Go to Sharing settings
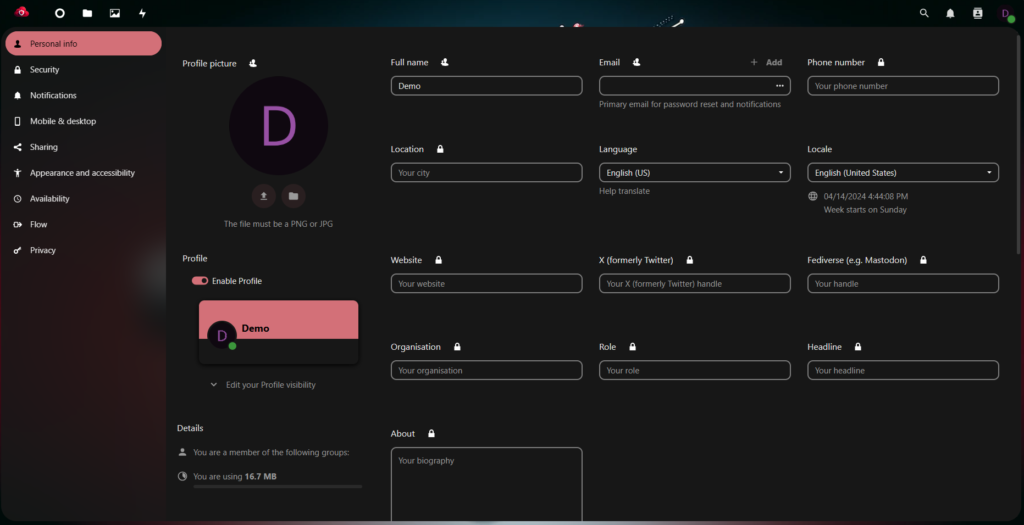 coord(84,147)
